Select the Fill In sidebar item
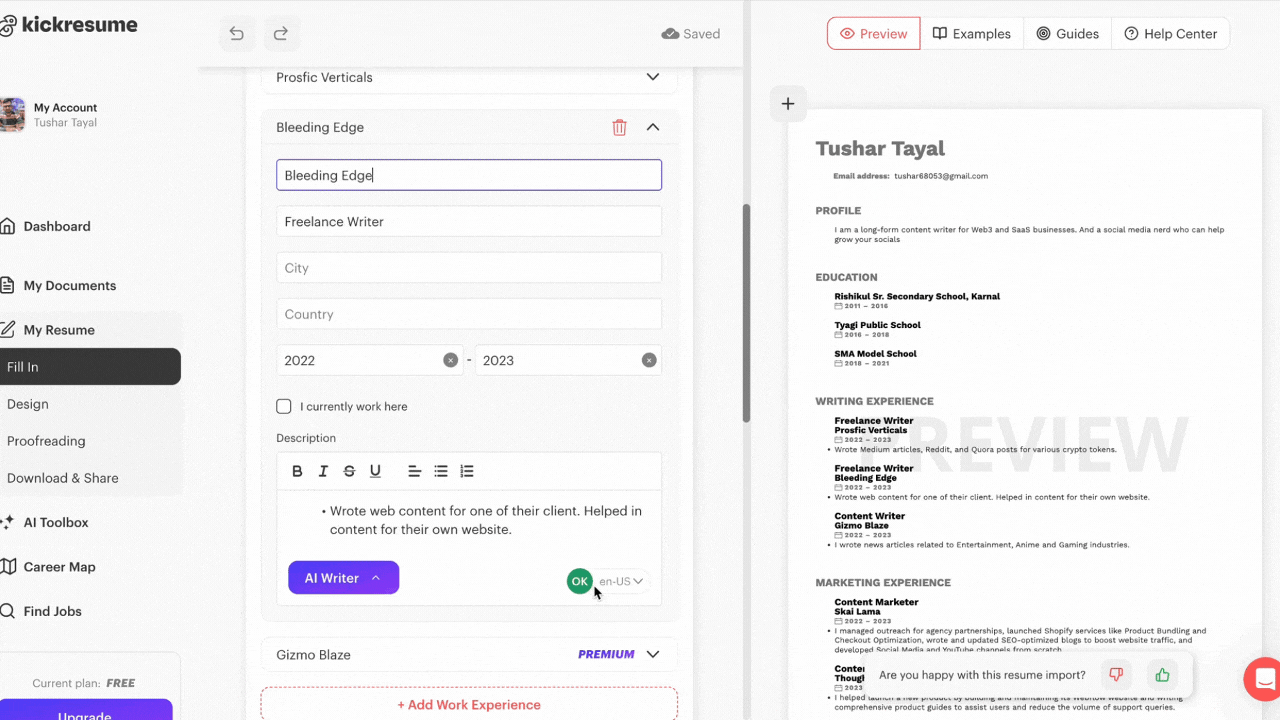Screen dimensions: 1280x720 pos(90,367)
